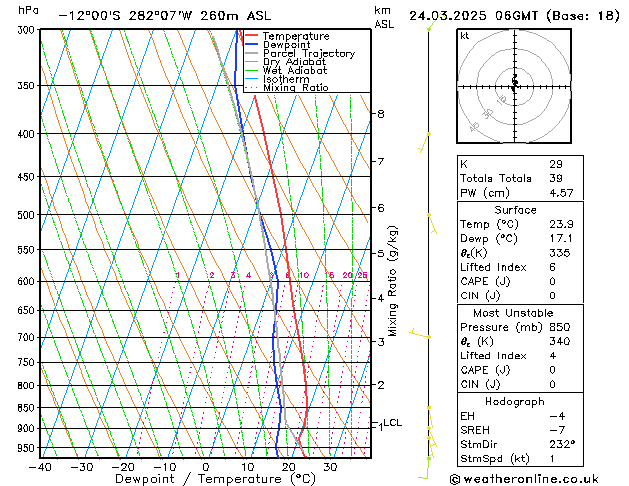
Task: Click the -40 temperature axis label
Action: click(40, 467)
